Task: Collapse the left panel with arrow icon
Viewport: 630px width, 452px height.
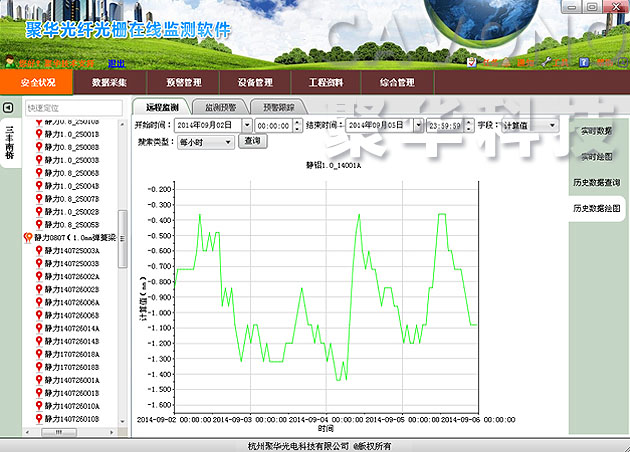Action: 8,107
